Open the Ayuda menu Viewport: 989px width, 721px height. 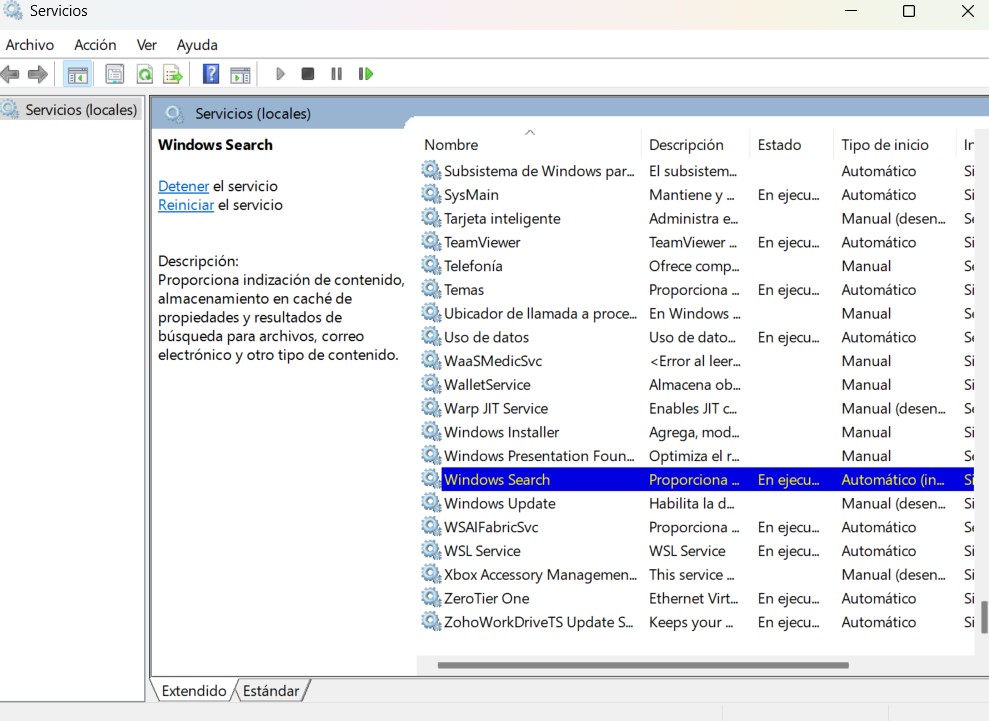click(197, 45)
